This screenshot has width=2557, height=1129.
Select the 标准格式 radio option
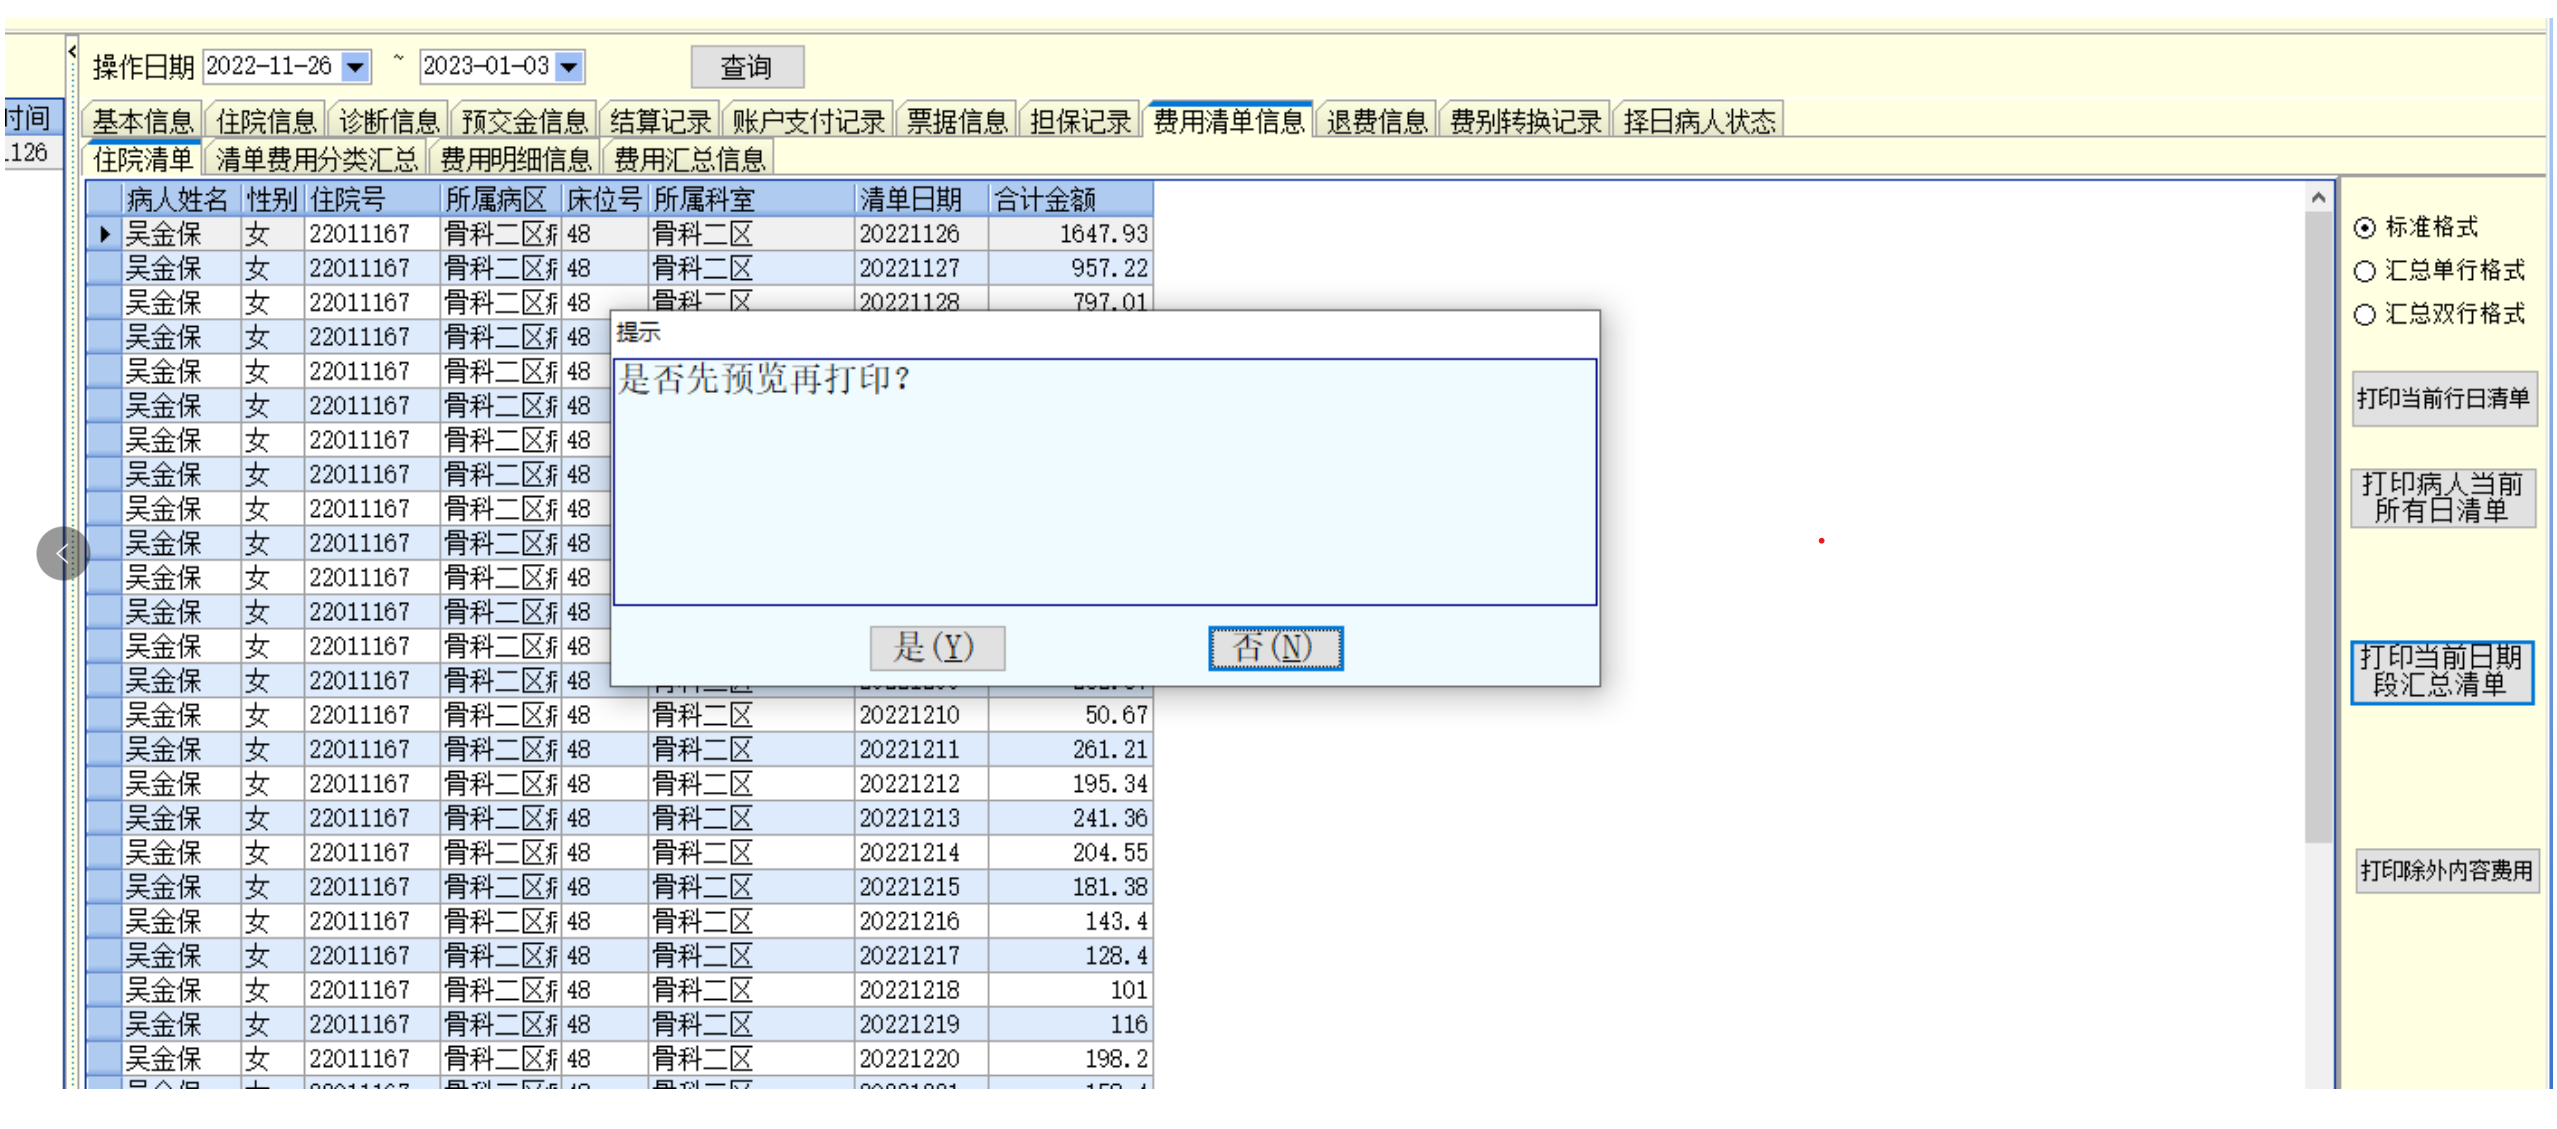pyautogui.click(x=2364, y=228)
